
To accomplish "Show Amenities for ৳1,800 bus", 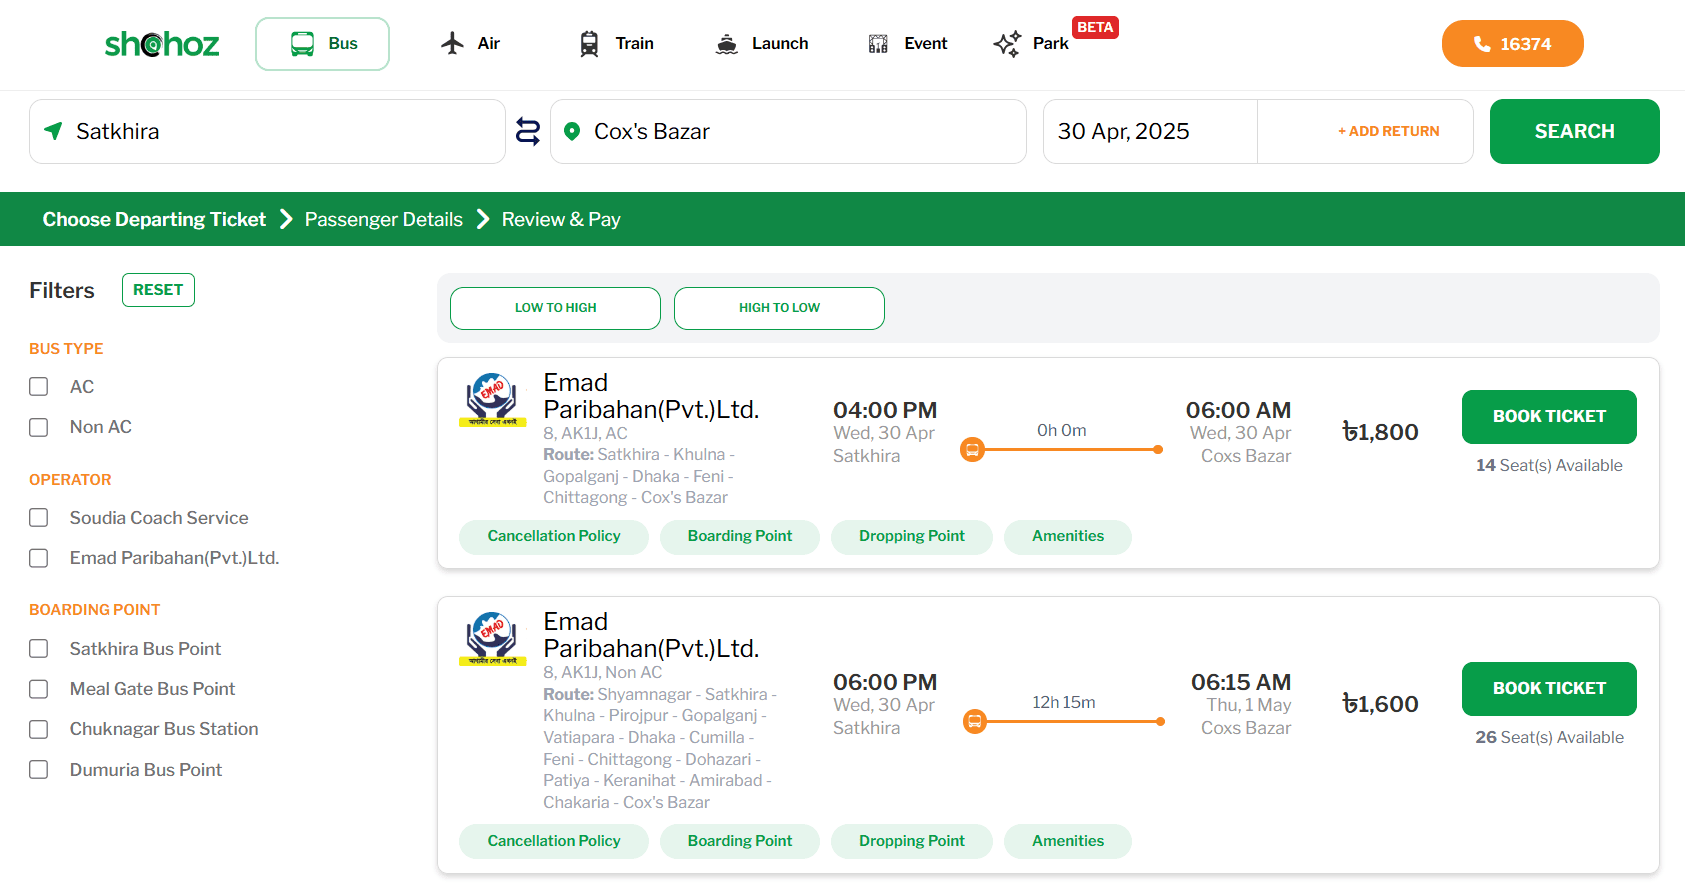I will (x=1068, y=537).
